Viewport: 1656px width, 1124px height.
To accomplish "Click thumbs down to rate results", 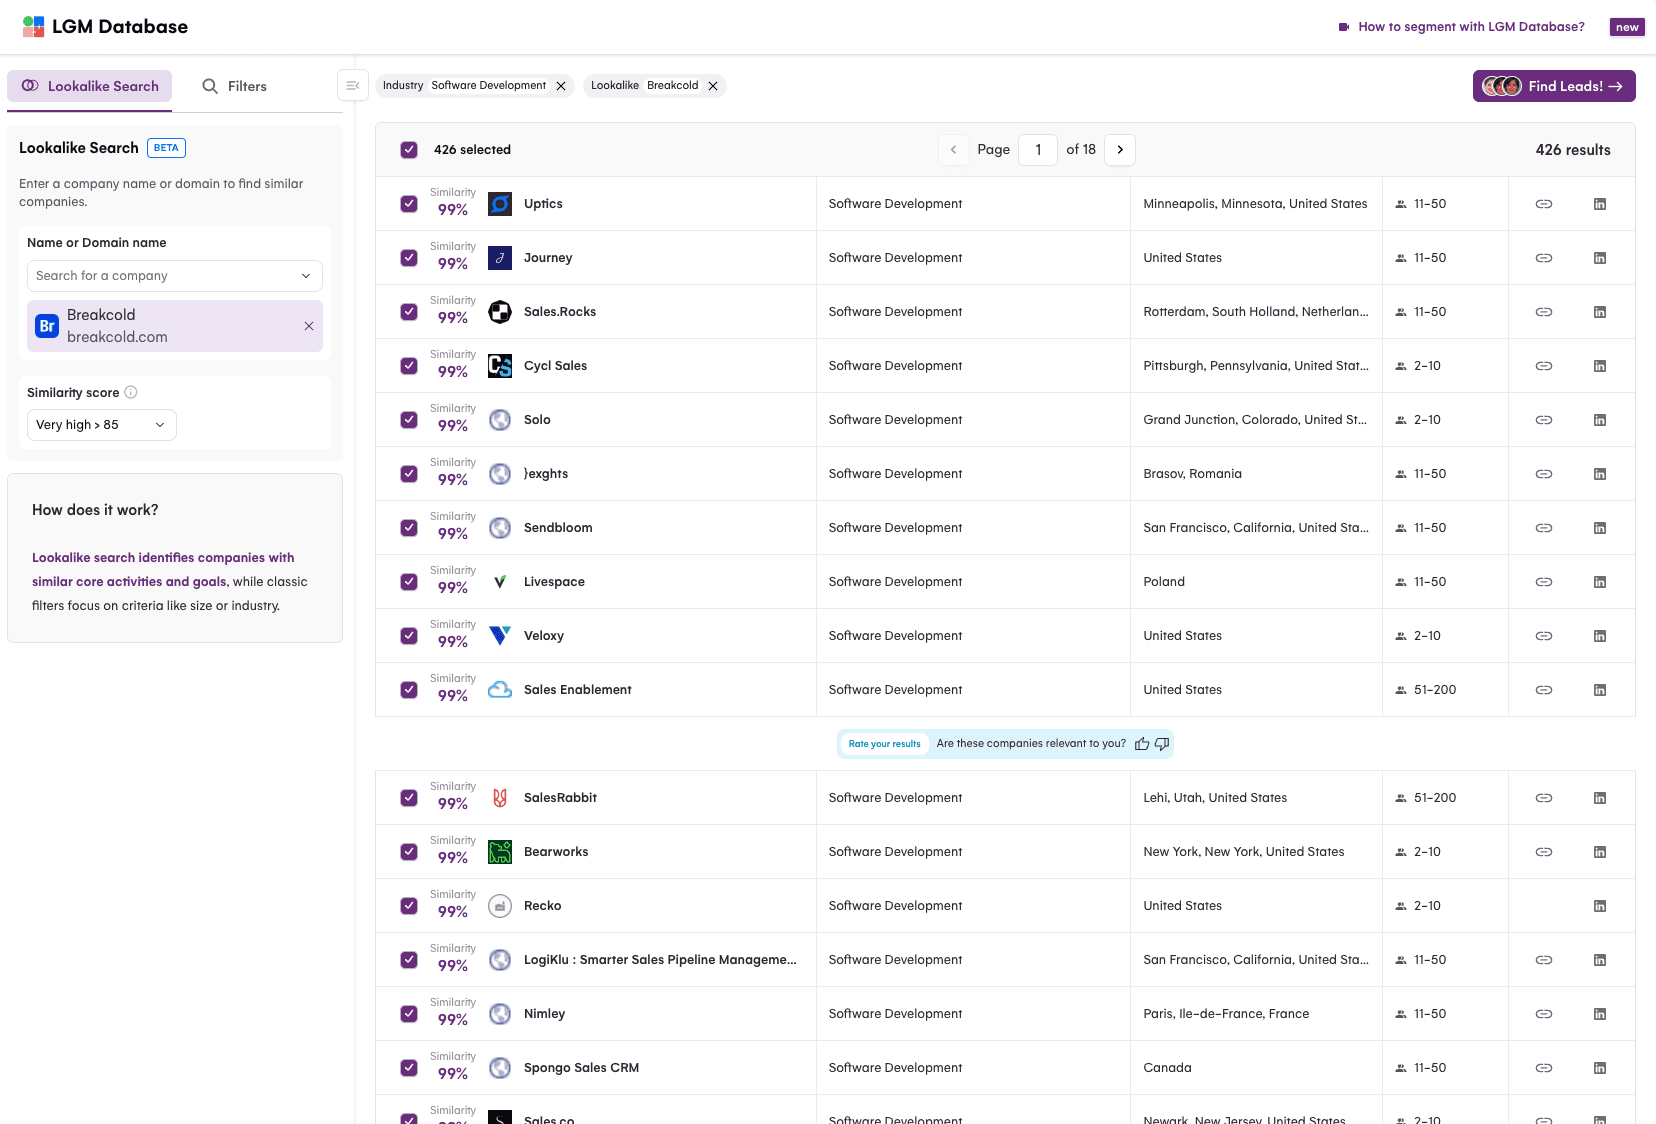I will 1162,744.
